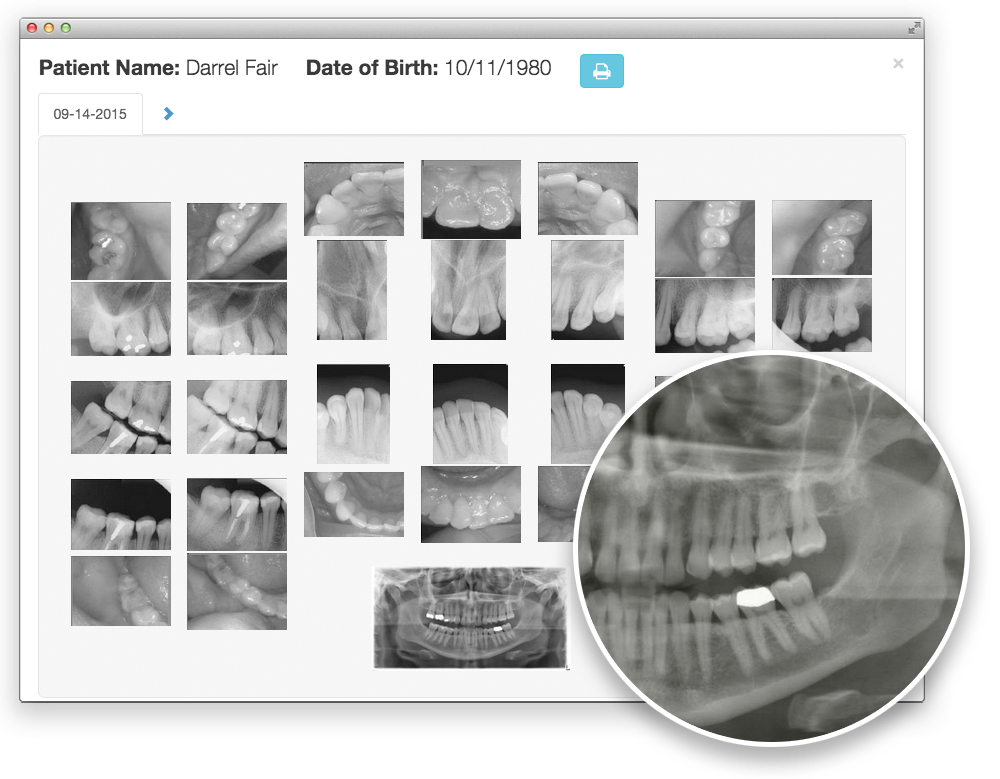The height and width of the screenshot is (779, 1000).
Task: Click the green zoom window button
Action: tap(65, 27)
